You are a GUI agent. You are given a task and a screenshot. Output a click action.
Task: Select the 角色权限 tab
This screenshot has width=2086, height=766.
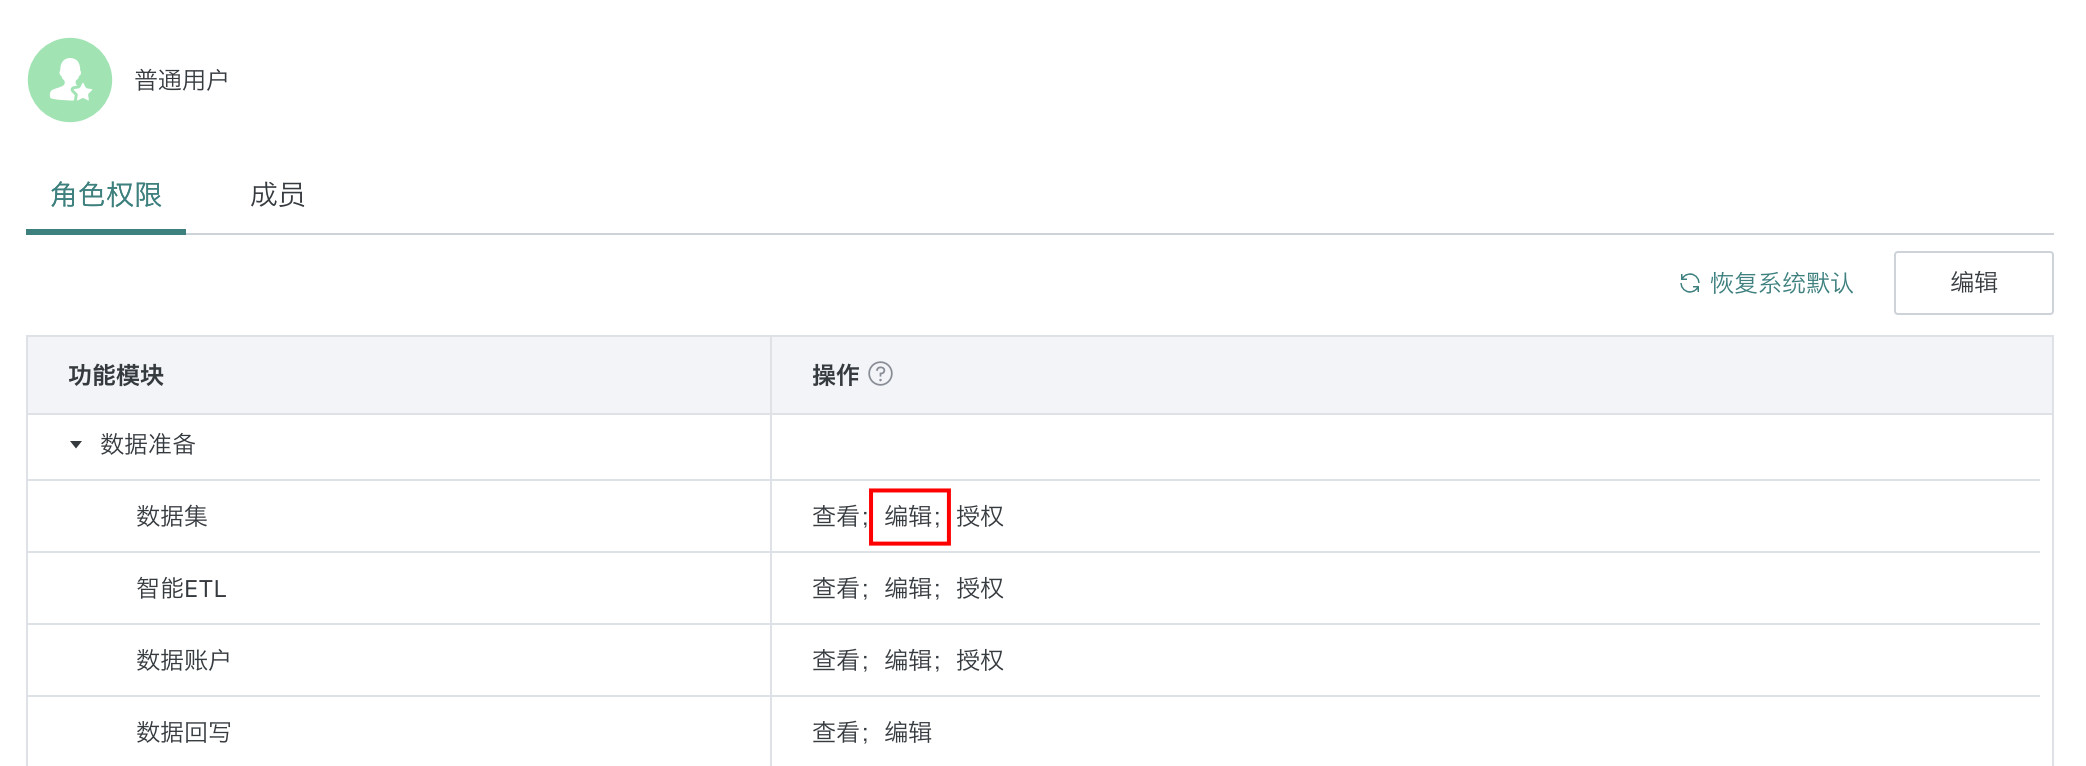tap(106, 195)
